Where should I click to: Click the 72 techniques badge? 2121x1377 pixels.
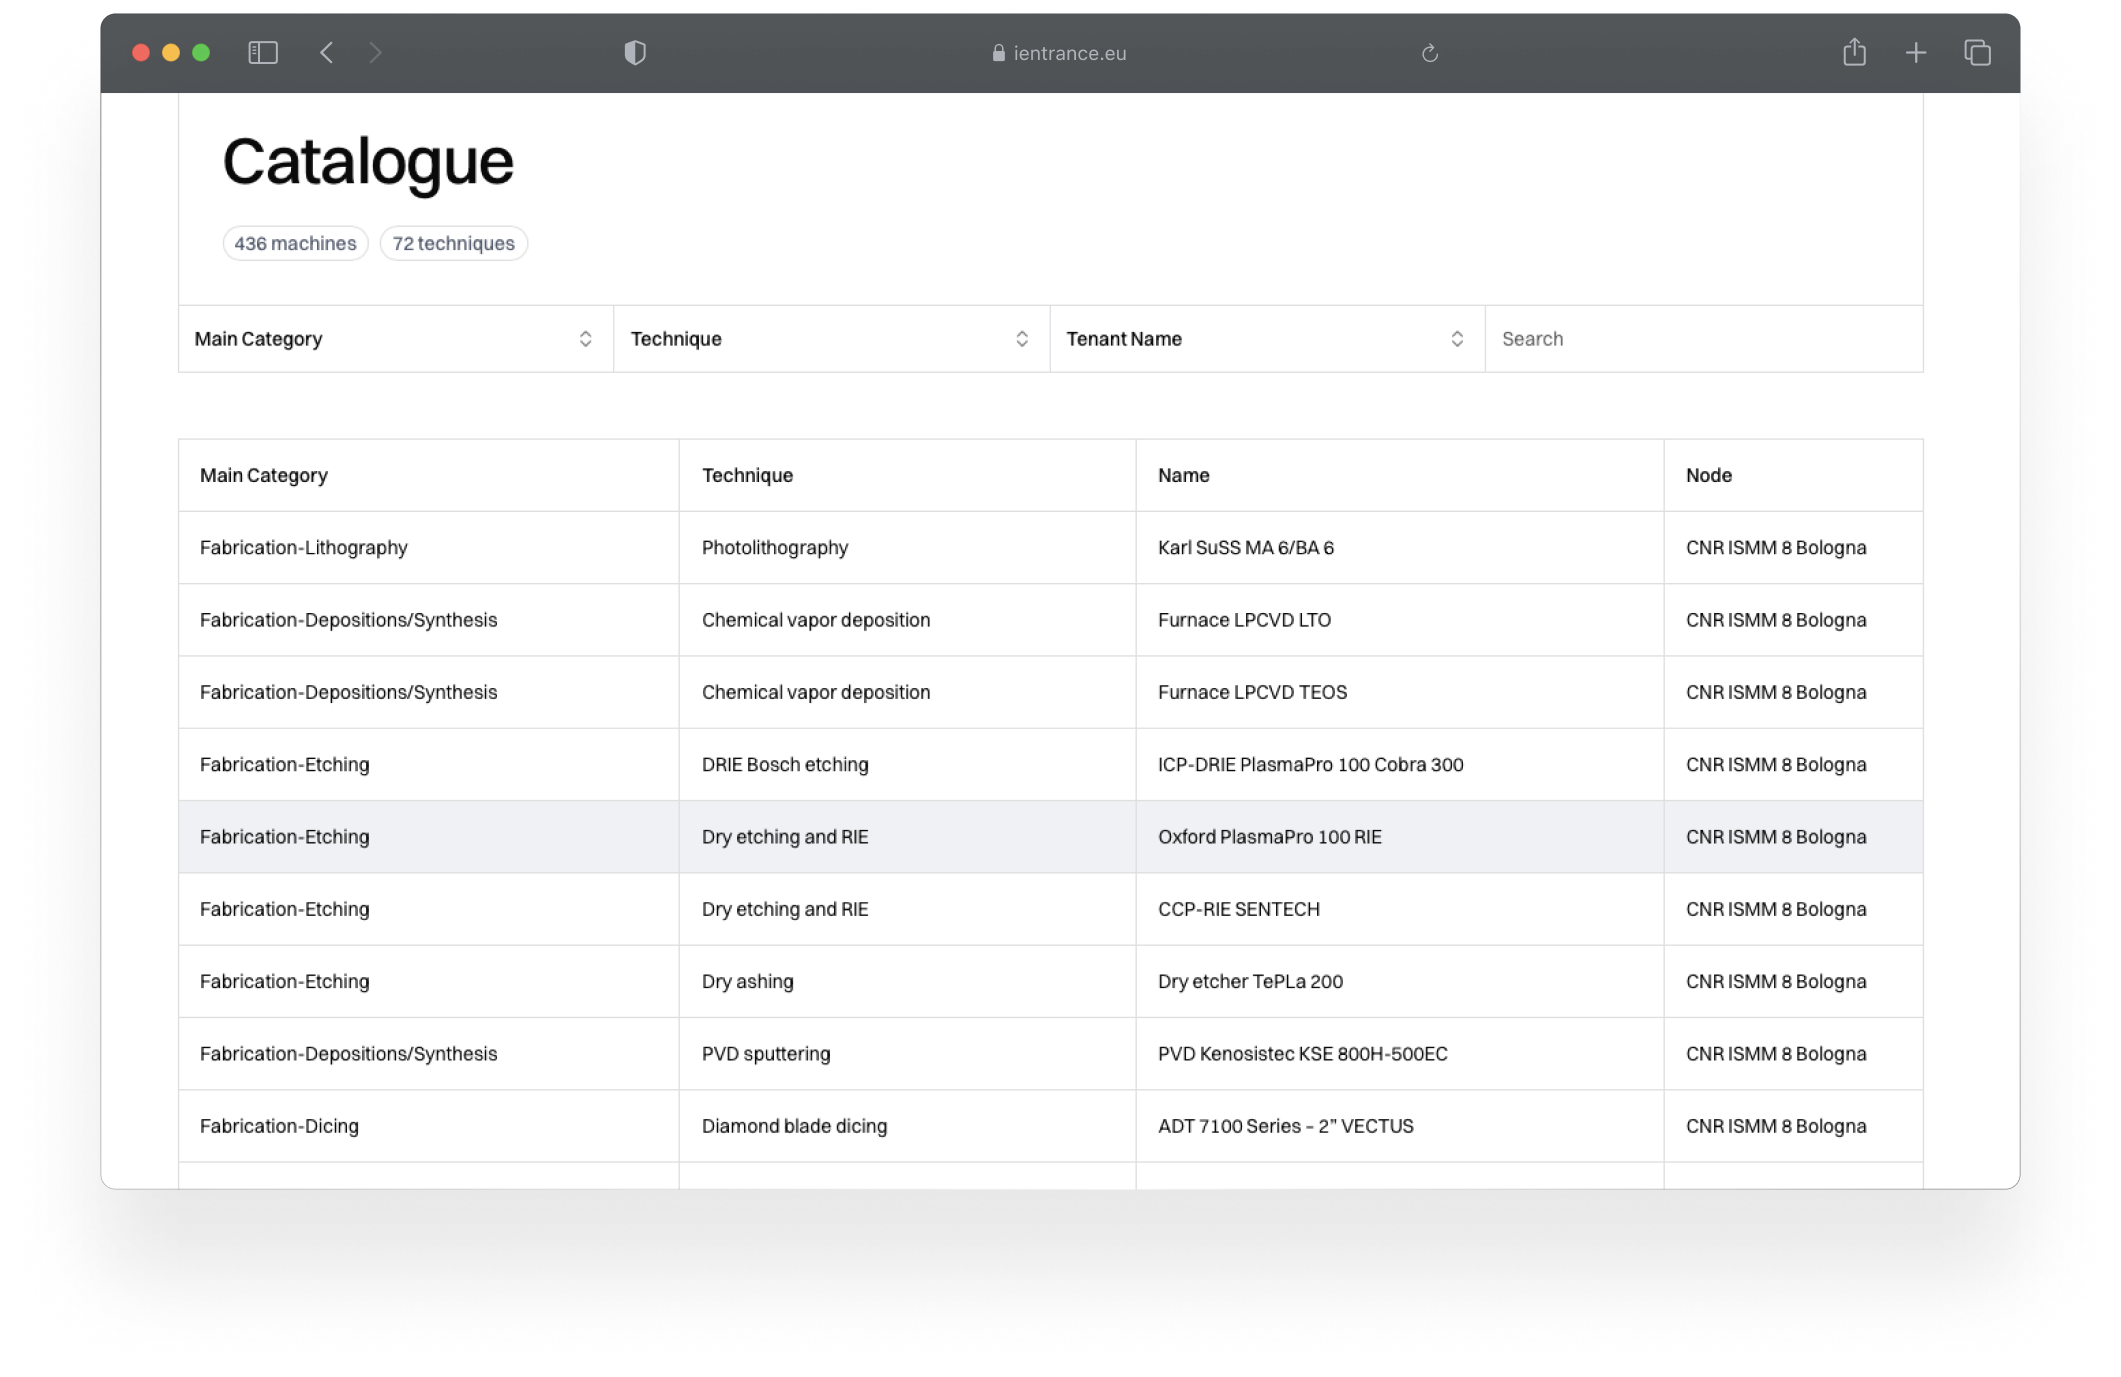(x=453, y=243)
